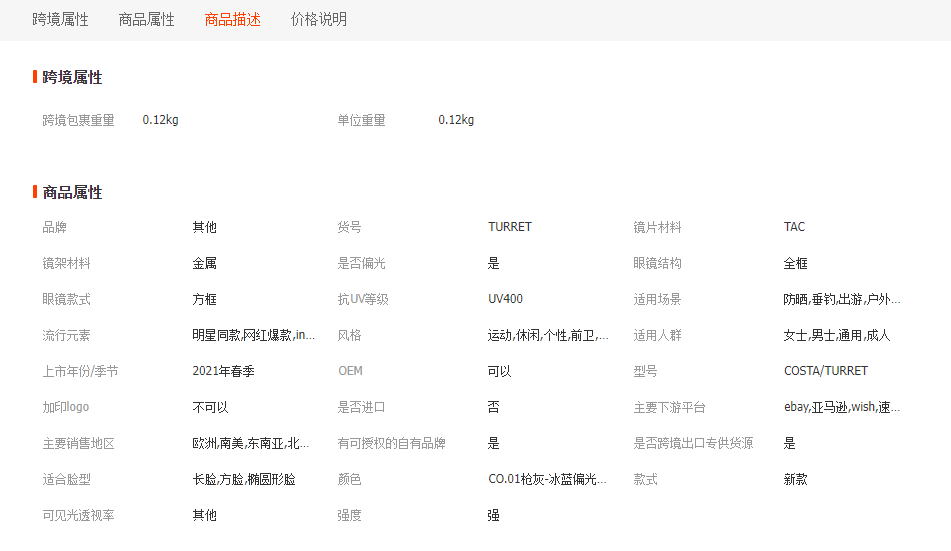Image resolution: width=951 pixels, height=551 pixels.
Task: Click the 上市年份 value 2021年春季
Action: [x=223, y=371]
